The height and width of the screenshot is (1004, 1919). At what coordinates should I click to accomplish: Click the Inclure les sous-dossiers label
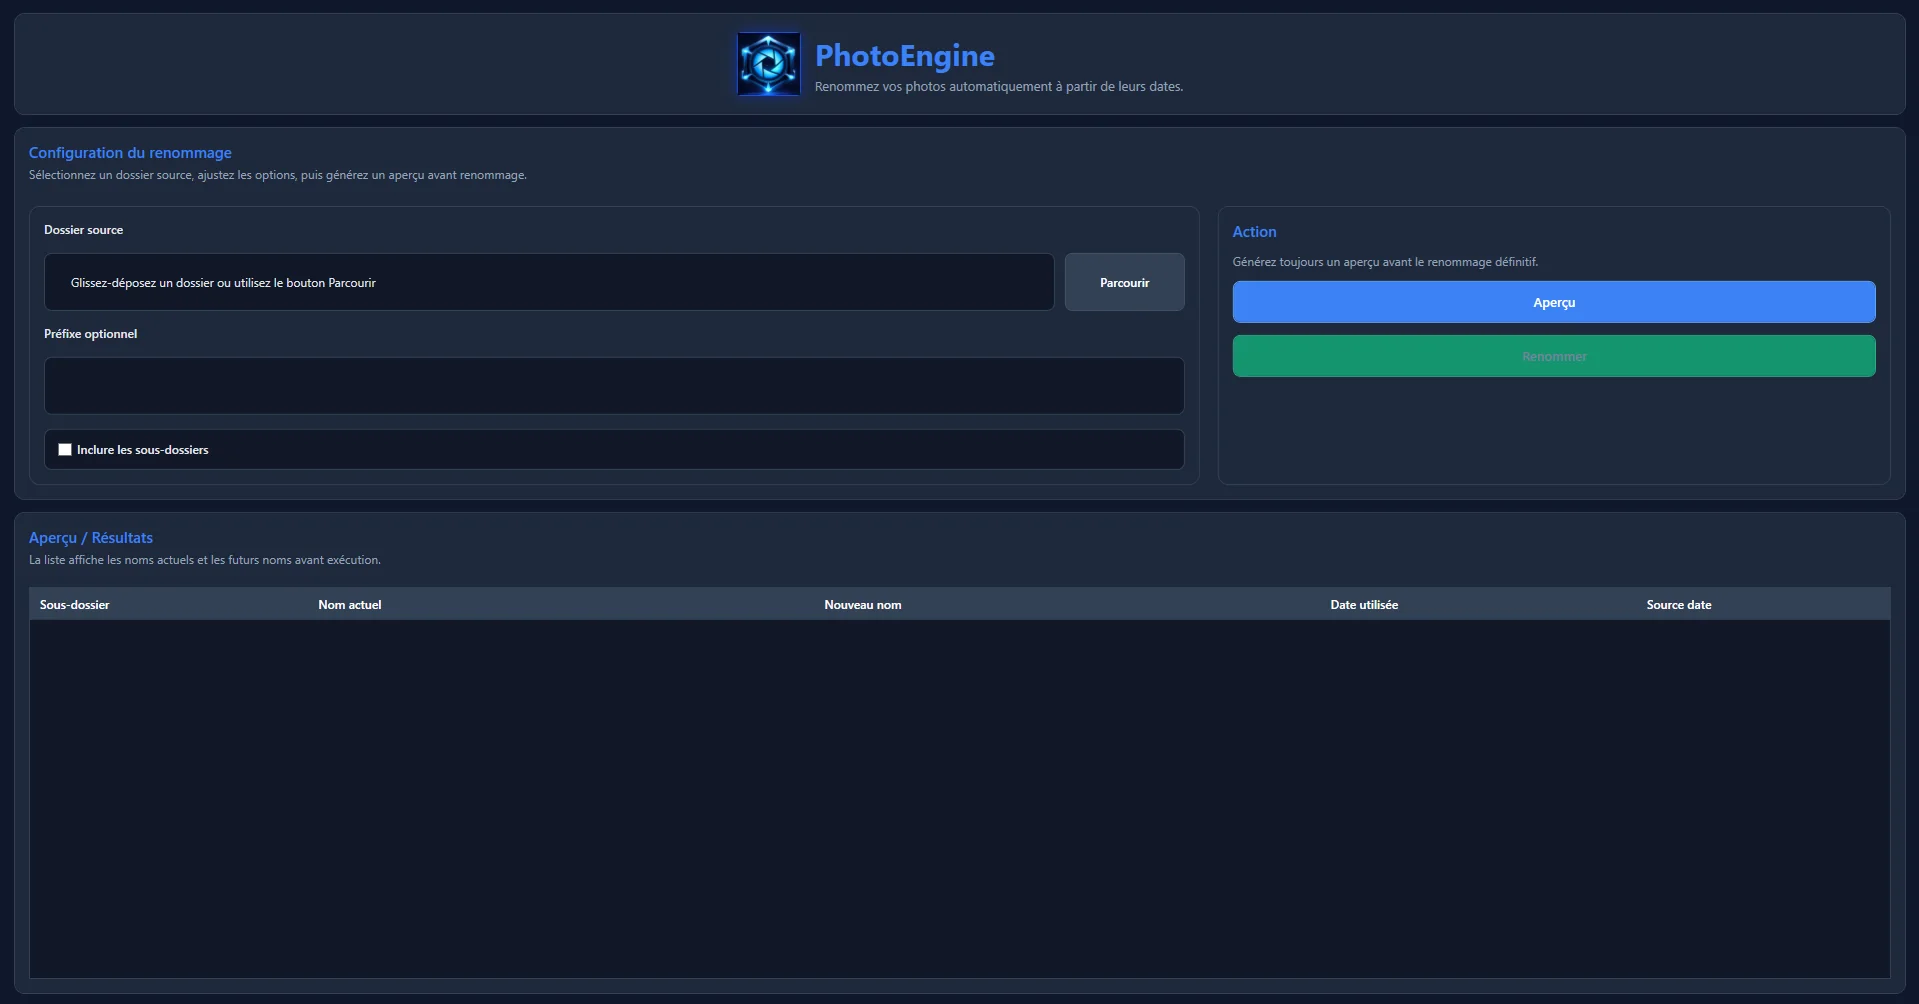[x=143, y=450]
